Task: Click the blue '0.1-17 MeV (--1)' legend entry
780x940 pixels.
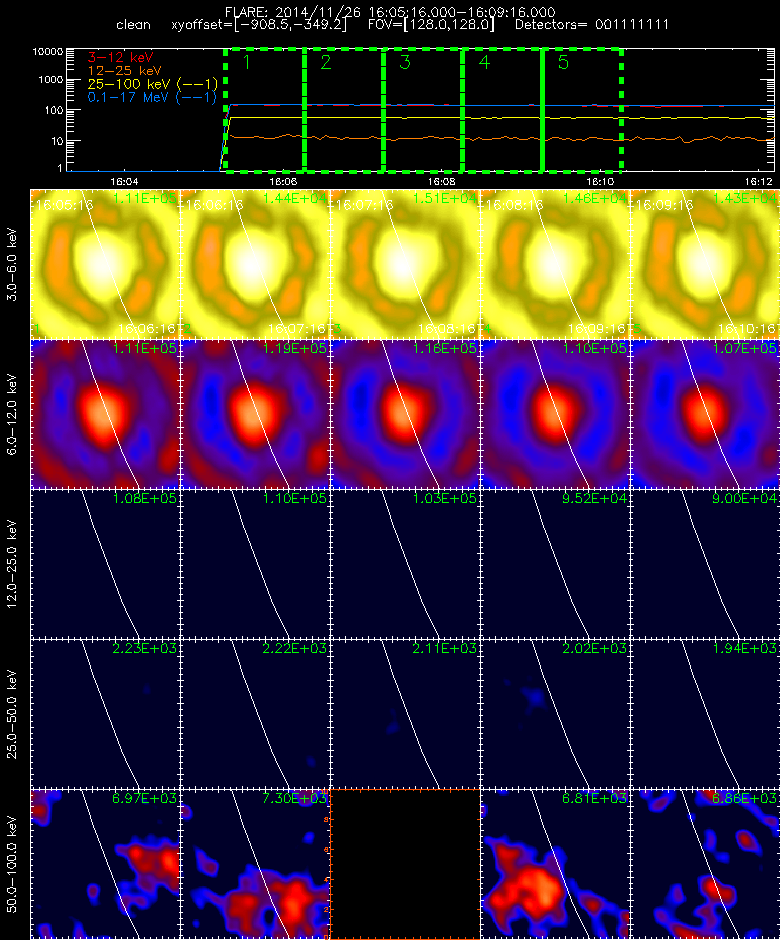Action: coord(152,97)
